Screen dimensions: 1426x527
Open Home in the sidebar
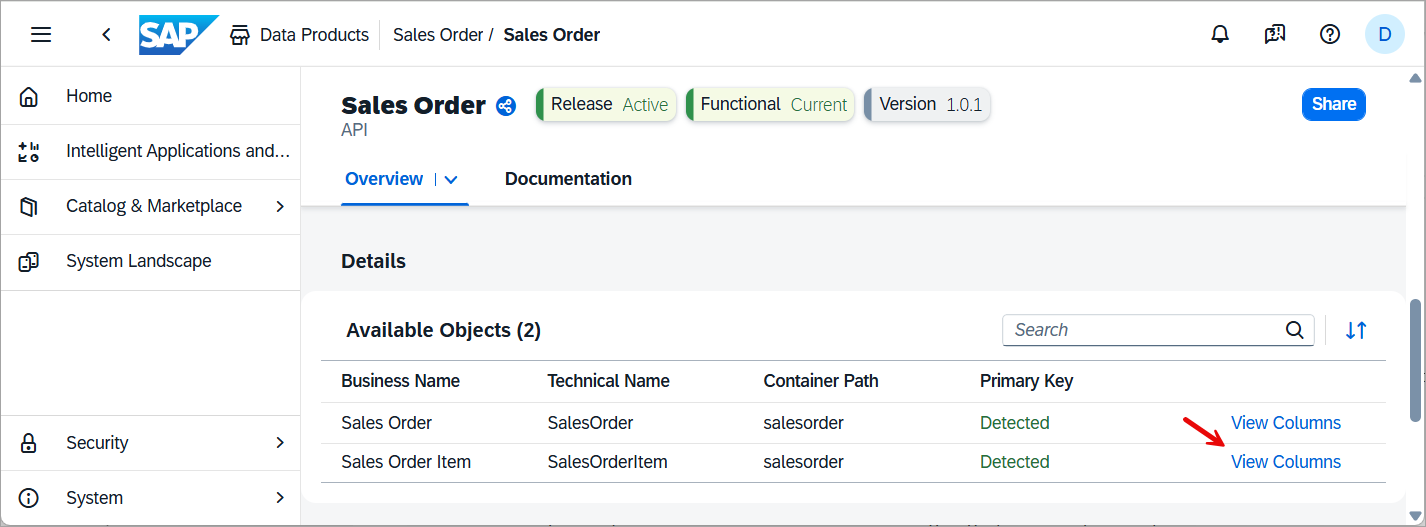(150, 97)
